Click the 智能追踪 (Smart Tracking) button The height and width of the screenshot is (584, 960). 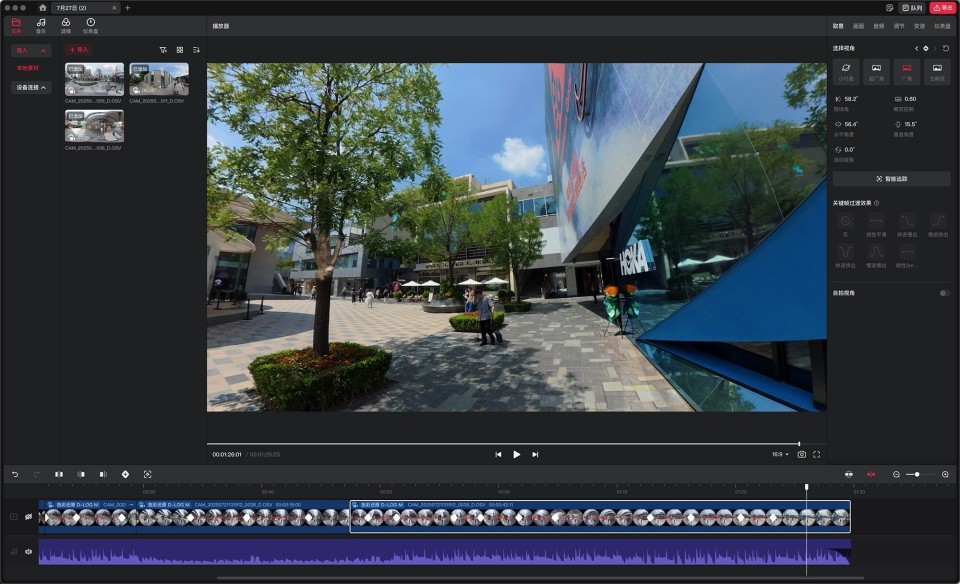[x=891, y=179]
